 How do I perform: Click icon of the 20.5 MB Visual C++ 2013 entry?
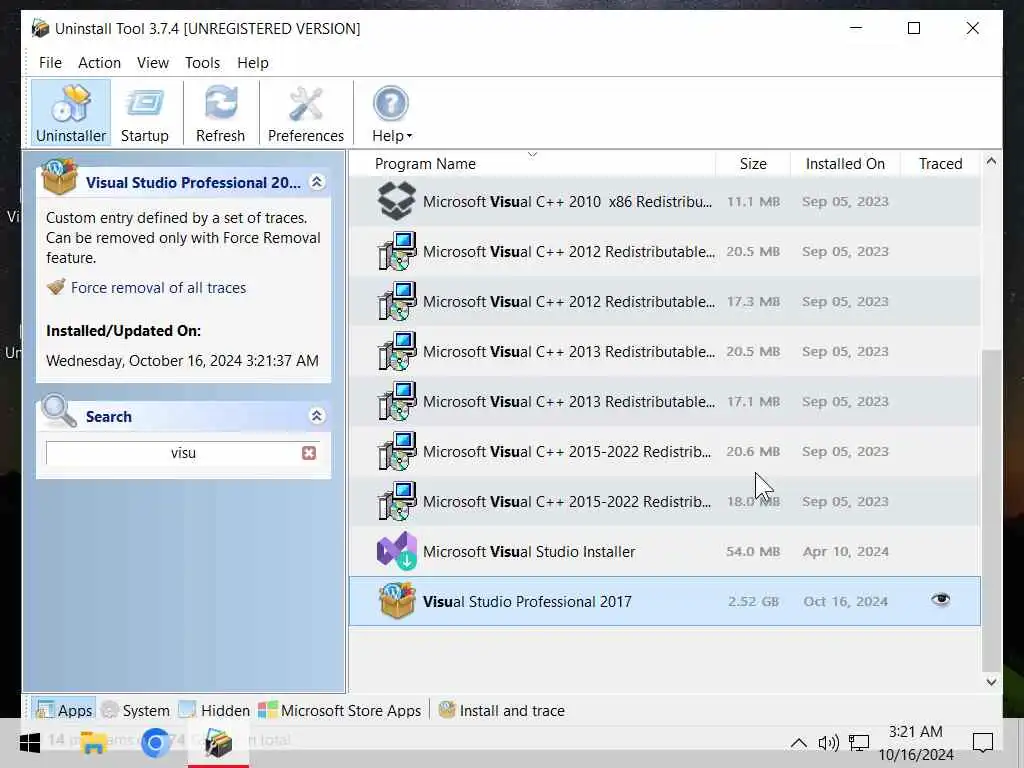396,351
